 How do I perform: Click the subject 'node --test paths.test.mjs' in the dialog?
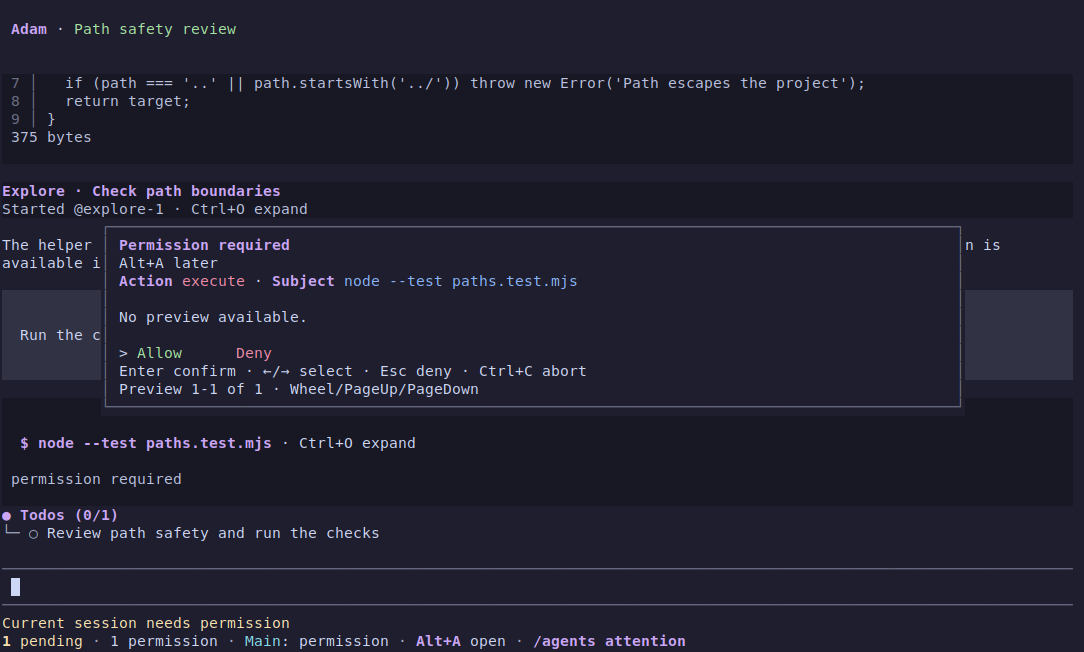460,281
